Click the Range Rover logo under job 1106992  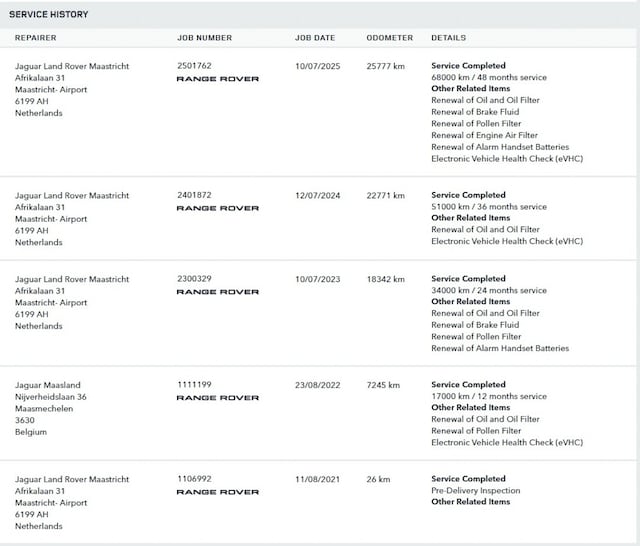pos(218,492)
